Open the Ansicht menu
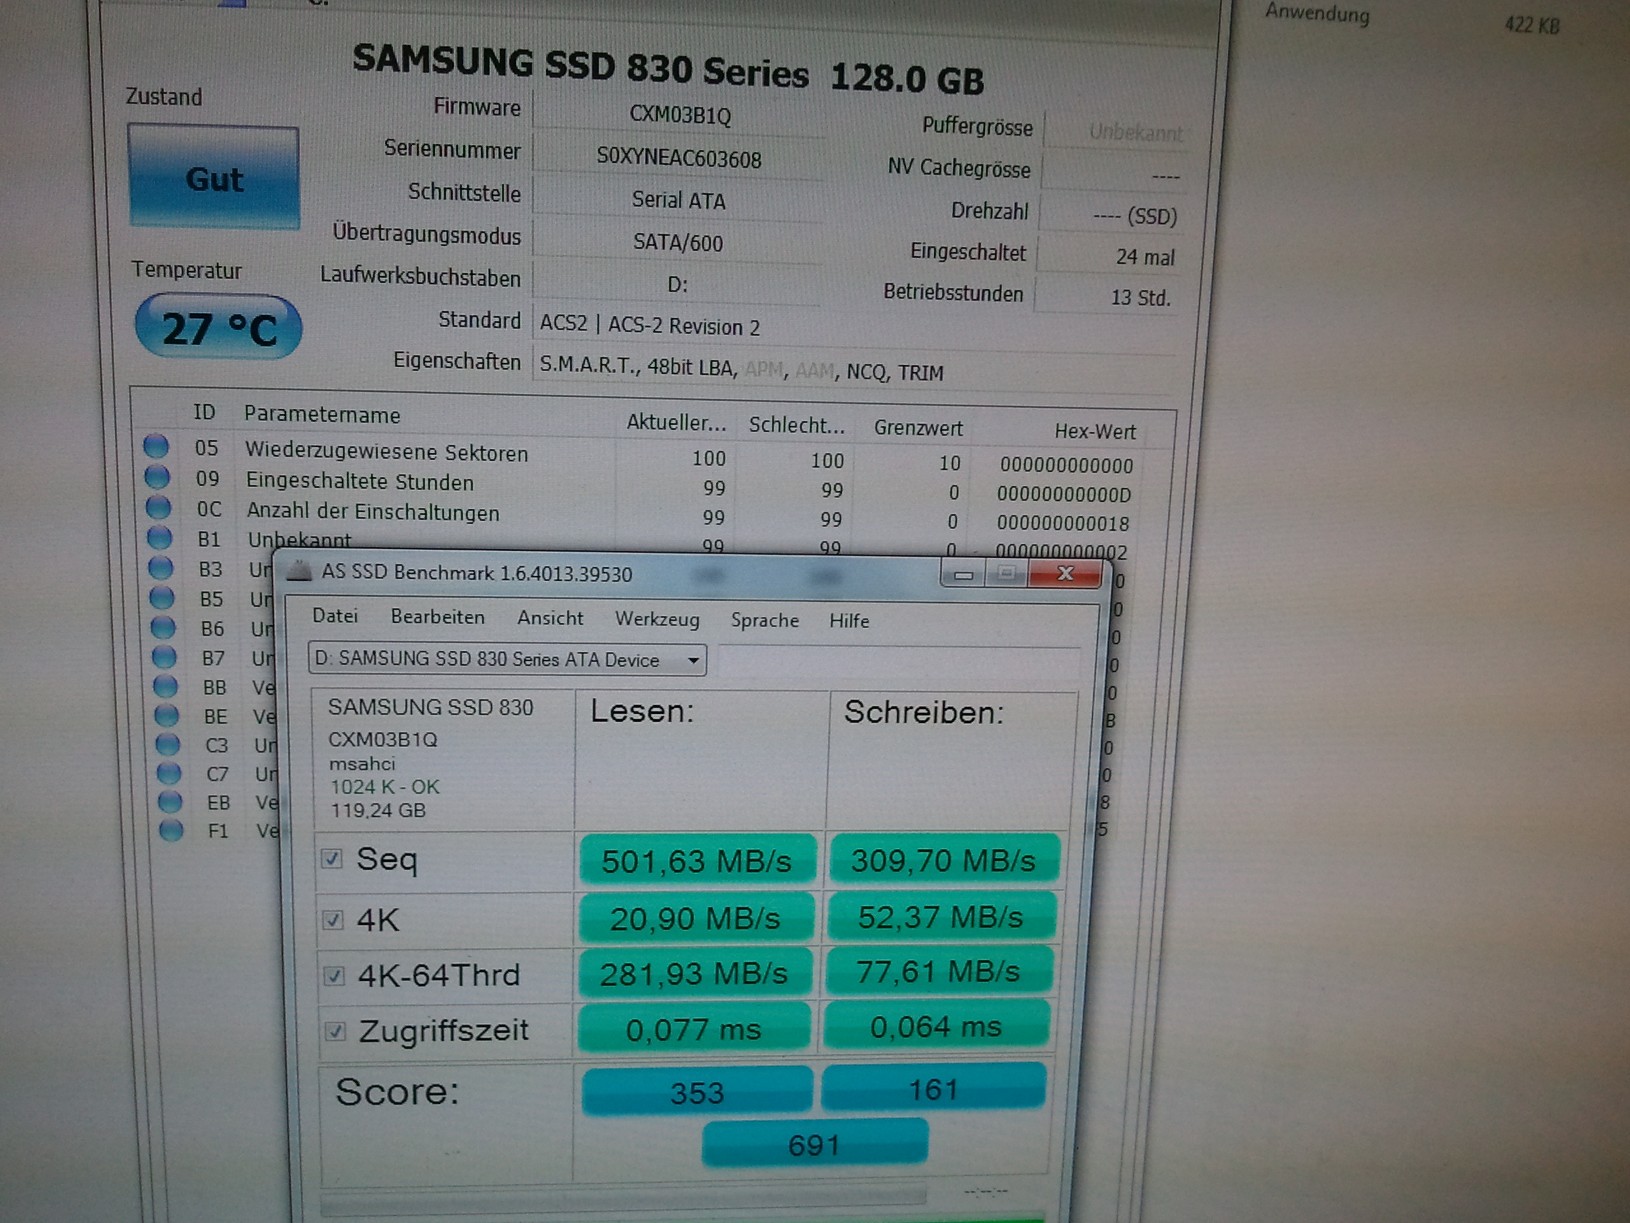Screen dimensions: 1630x1223 (550, 618)
